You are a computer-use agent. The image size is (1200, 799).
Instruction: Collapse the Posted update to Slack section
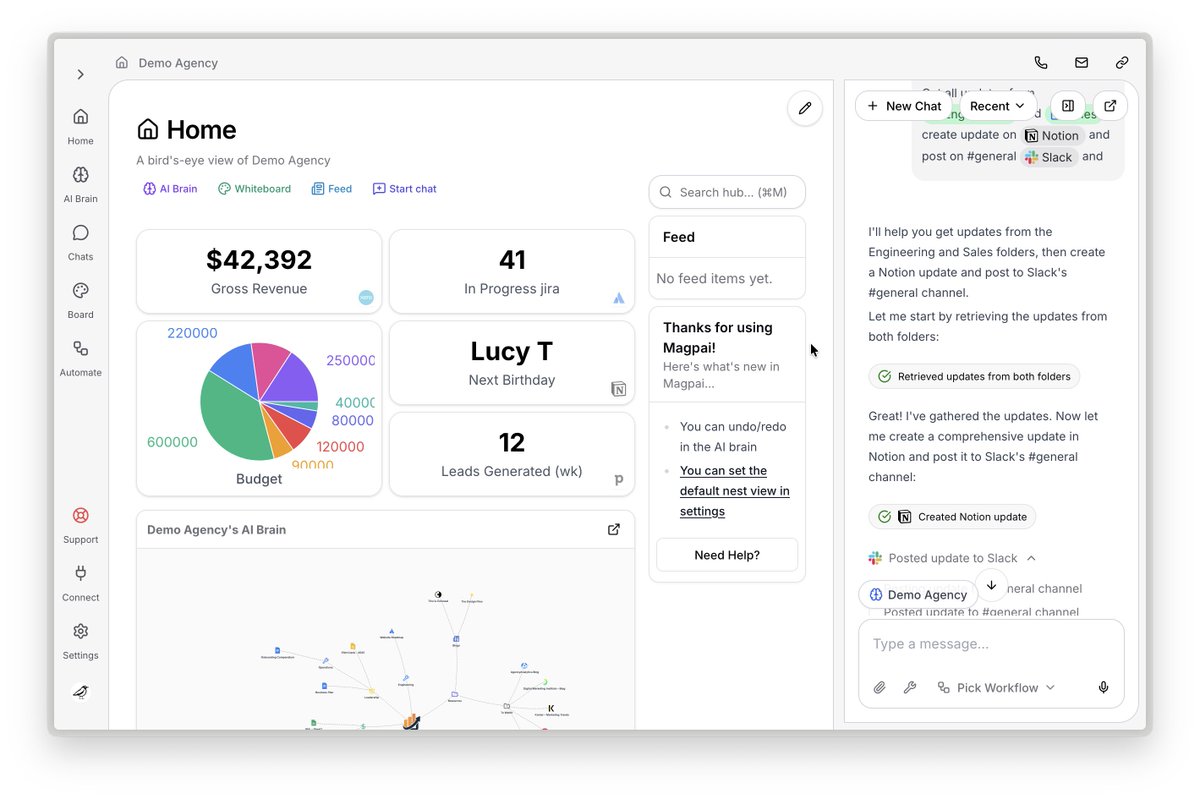point(952,558)
